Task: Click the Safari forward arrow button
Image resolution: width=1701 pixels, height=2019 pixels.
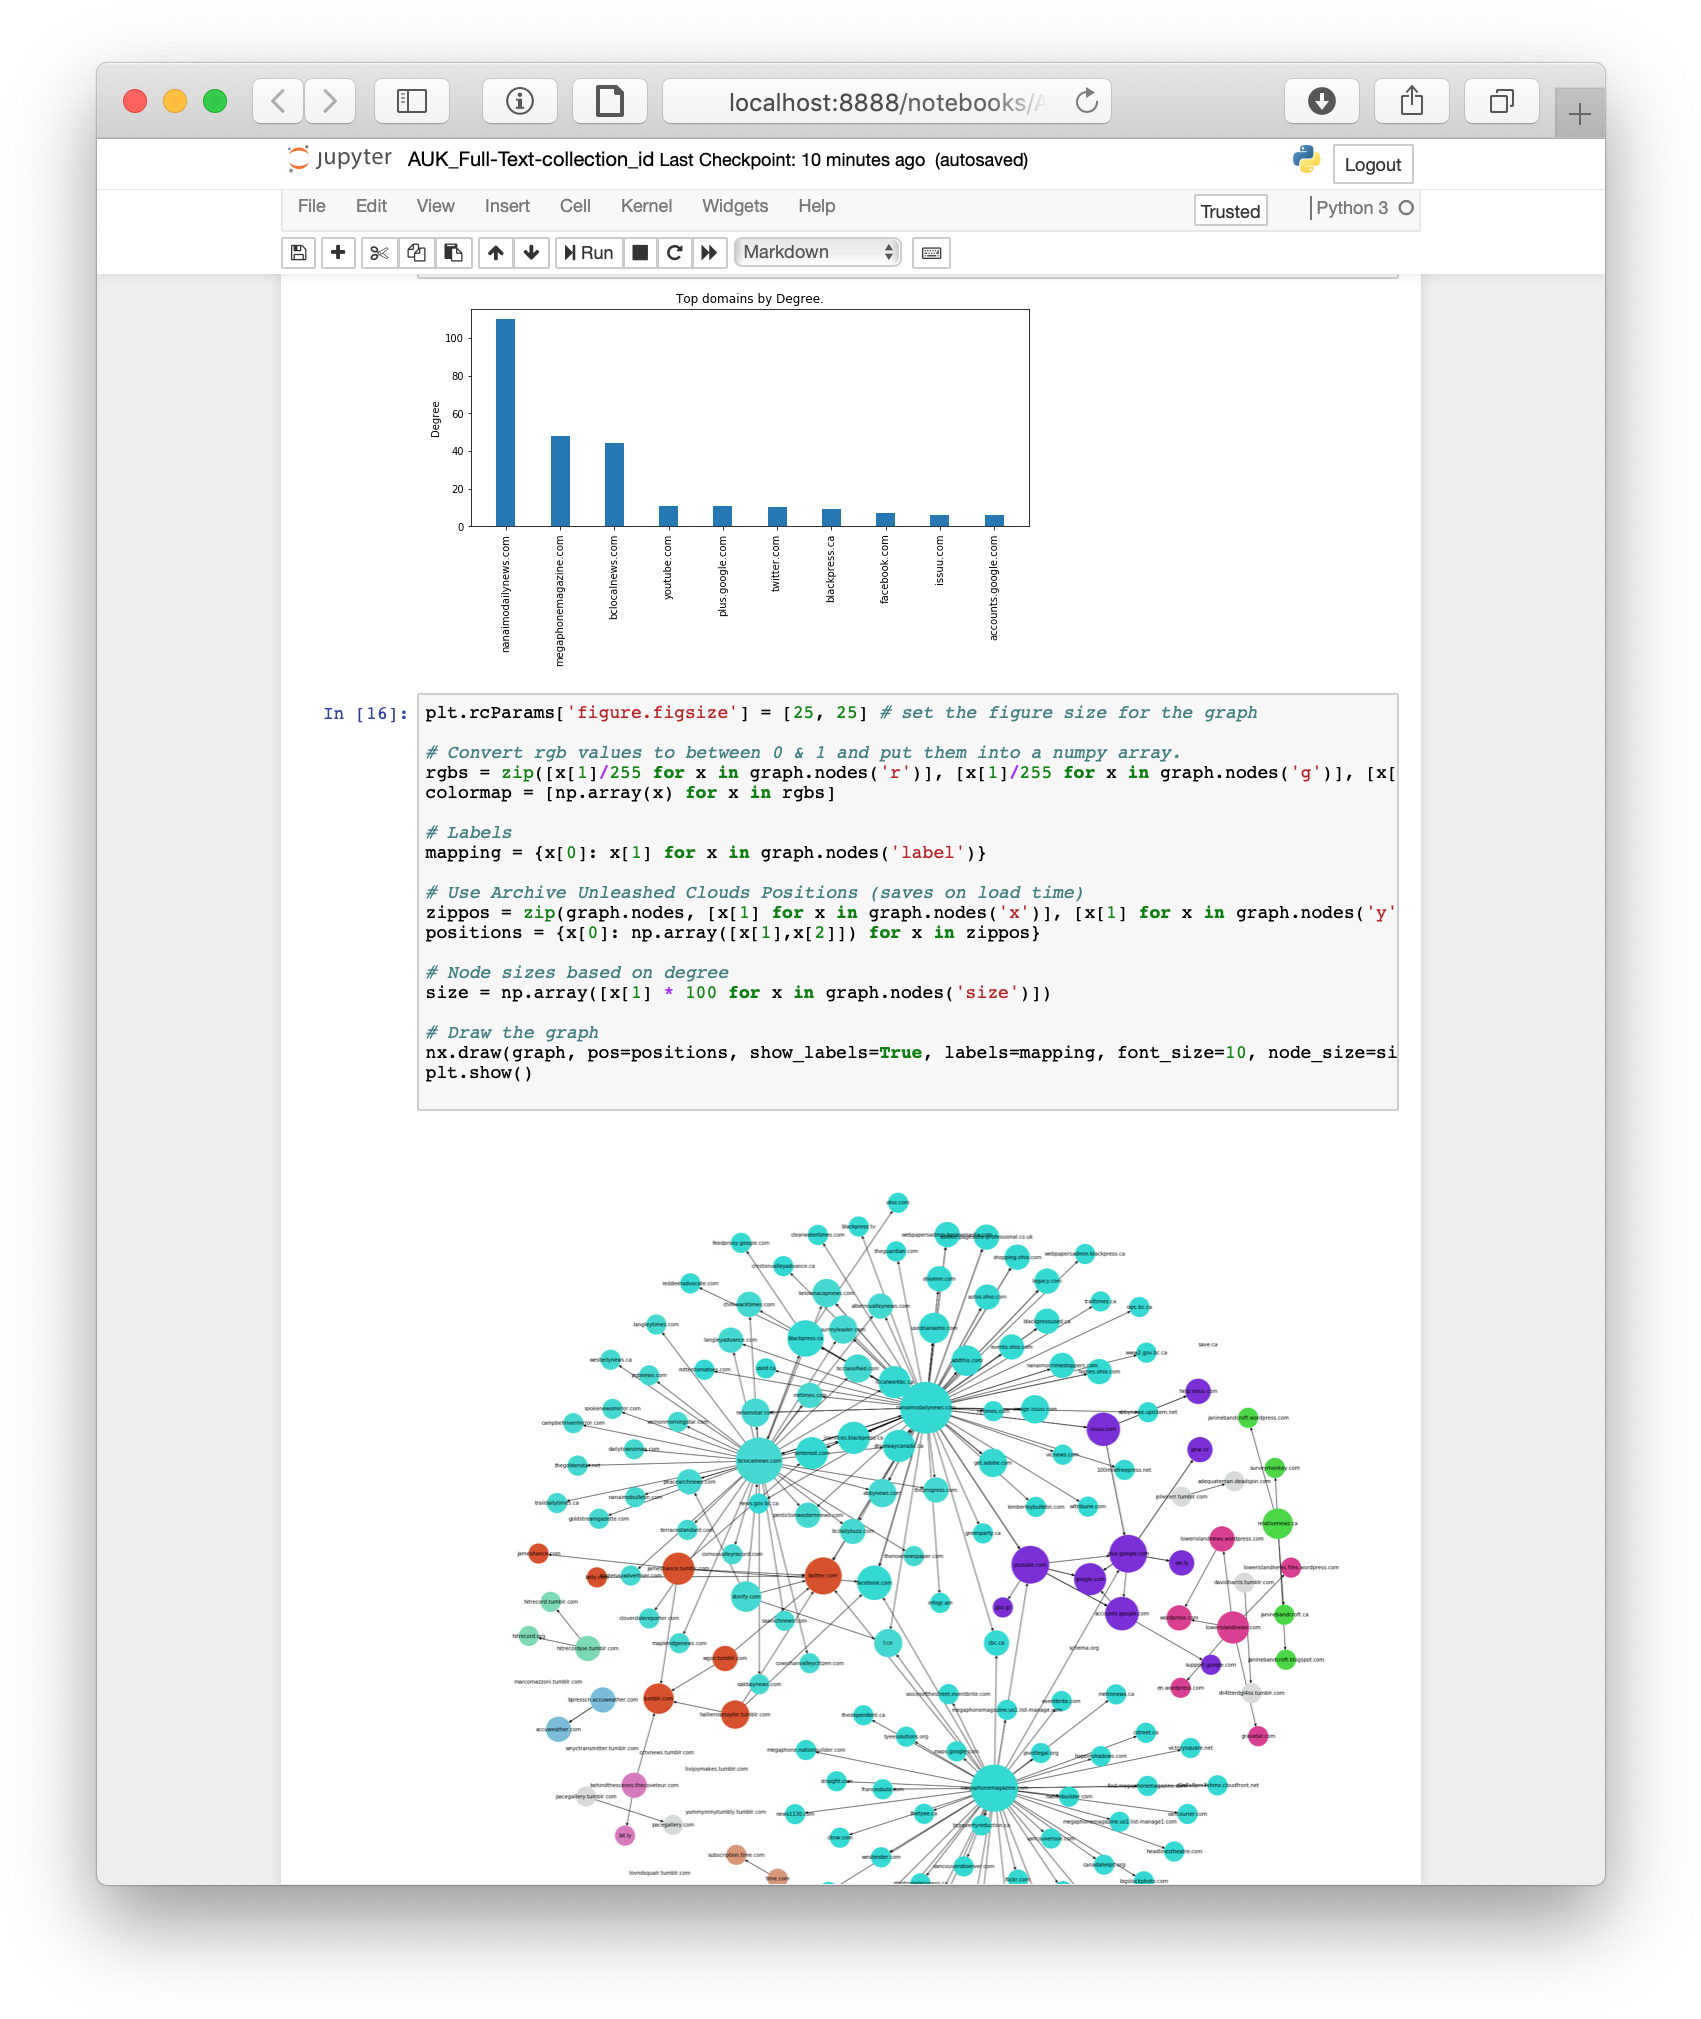Action: 329,101
